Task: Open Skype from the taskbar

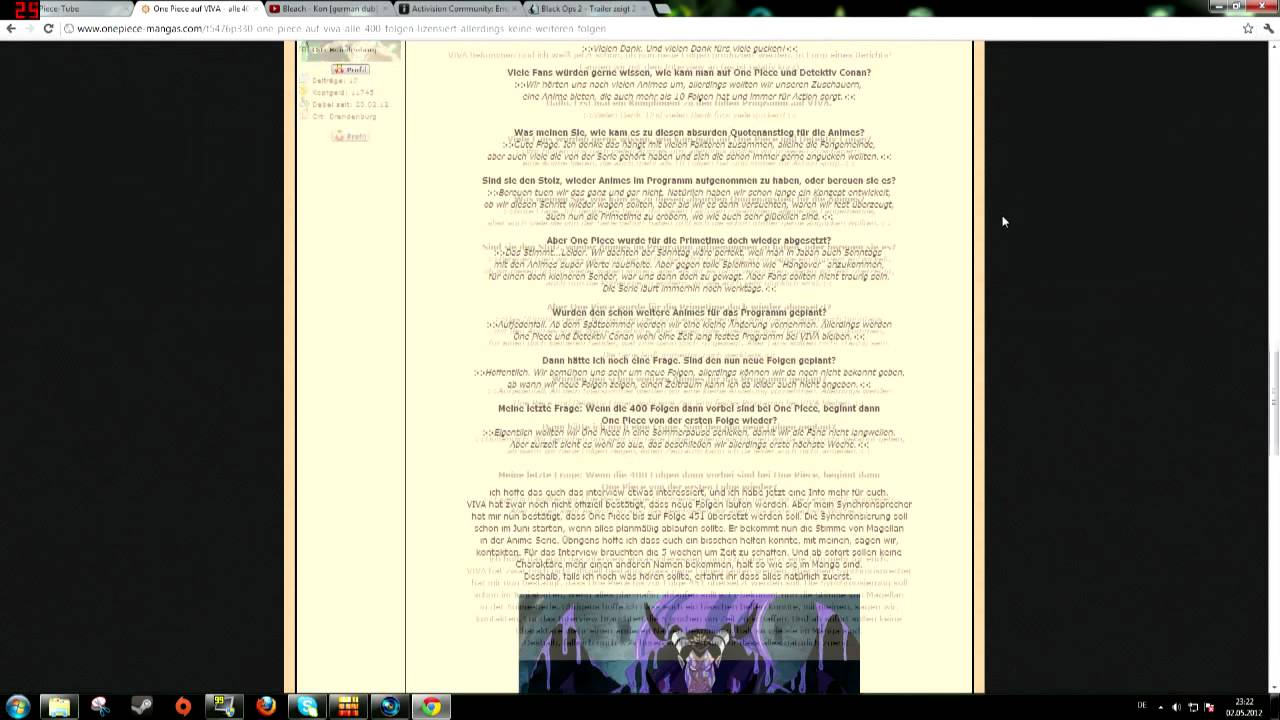Action: point(307,707)
